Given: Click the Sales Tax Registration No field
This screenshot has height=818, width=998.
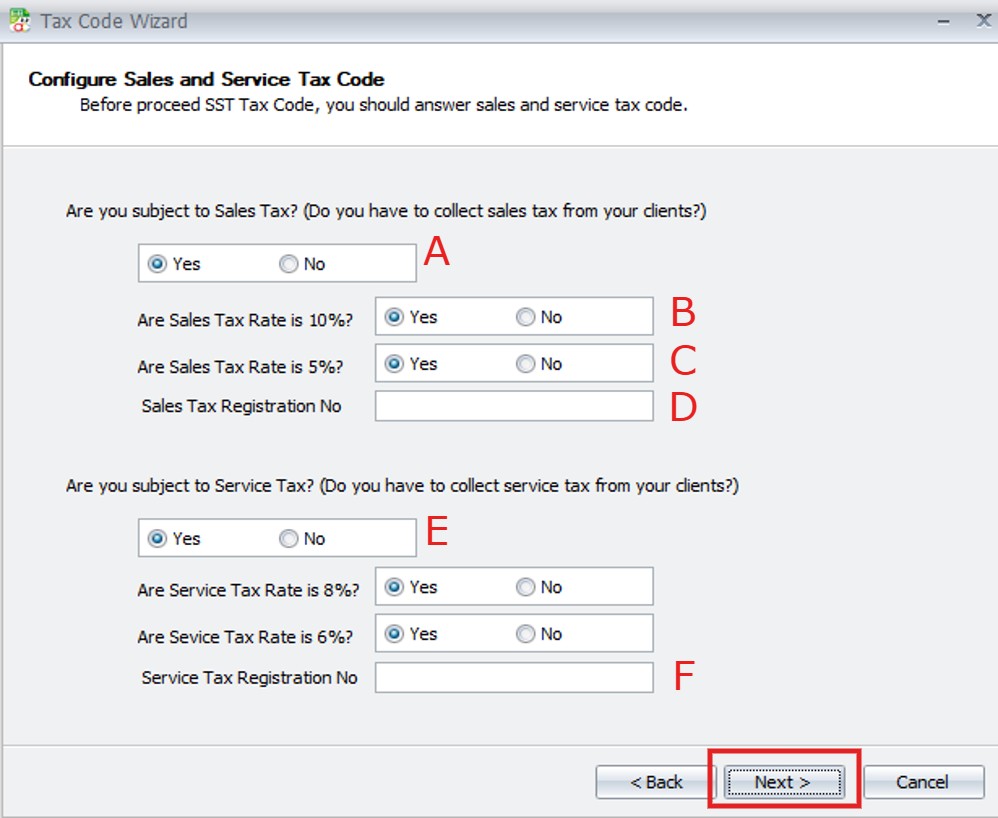Looking at the screenshot, I should (513, 406).
